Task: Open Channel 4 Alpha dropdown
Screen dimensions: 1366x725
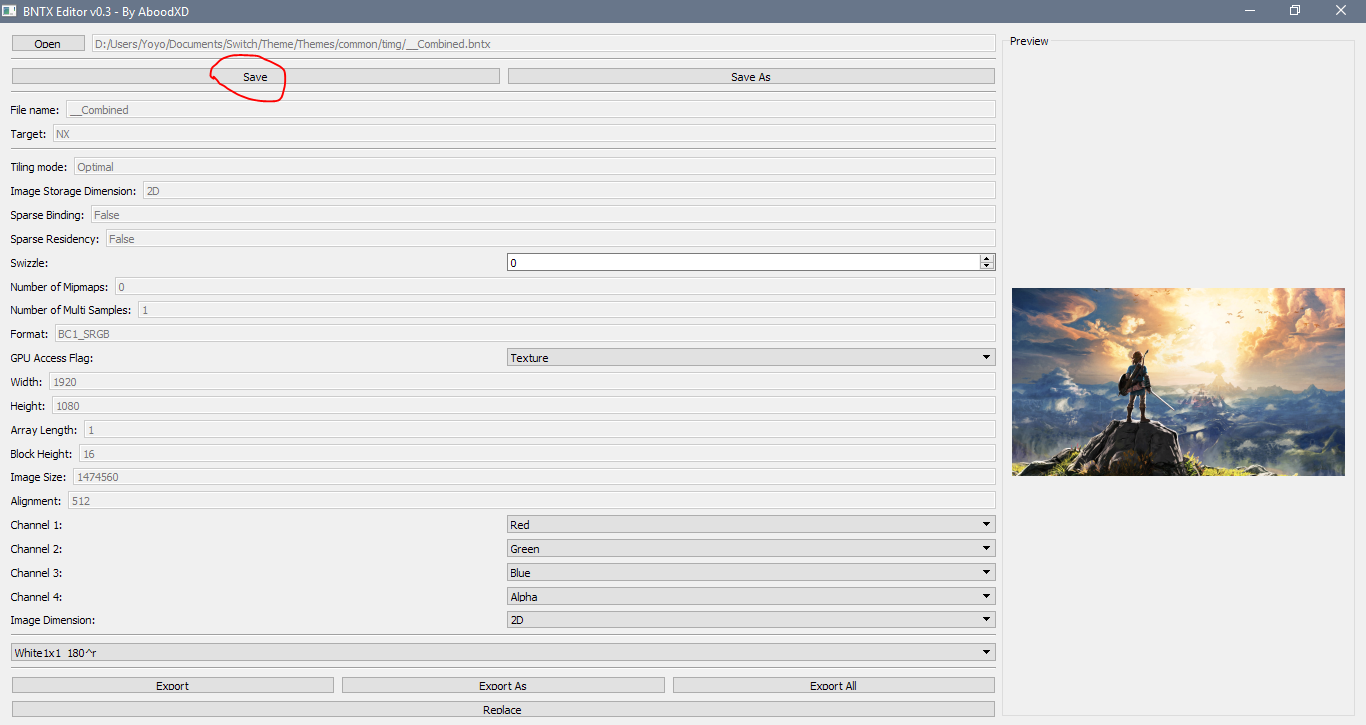Action: click(751, 596)
